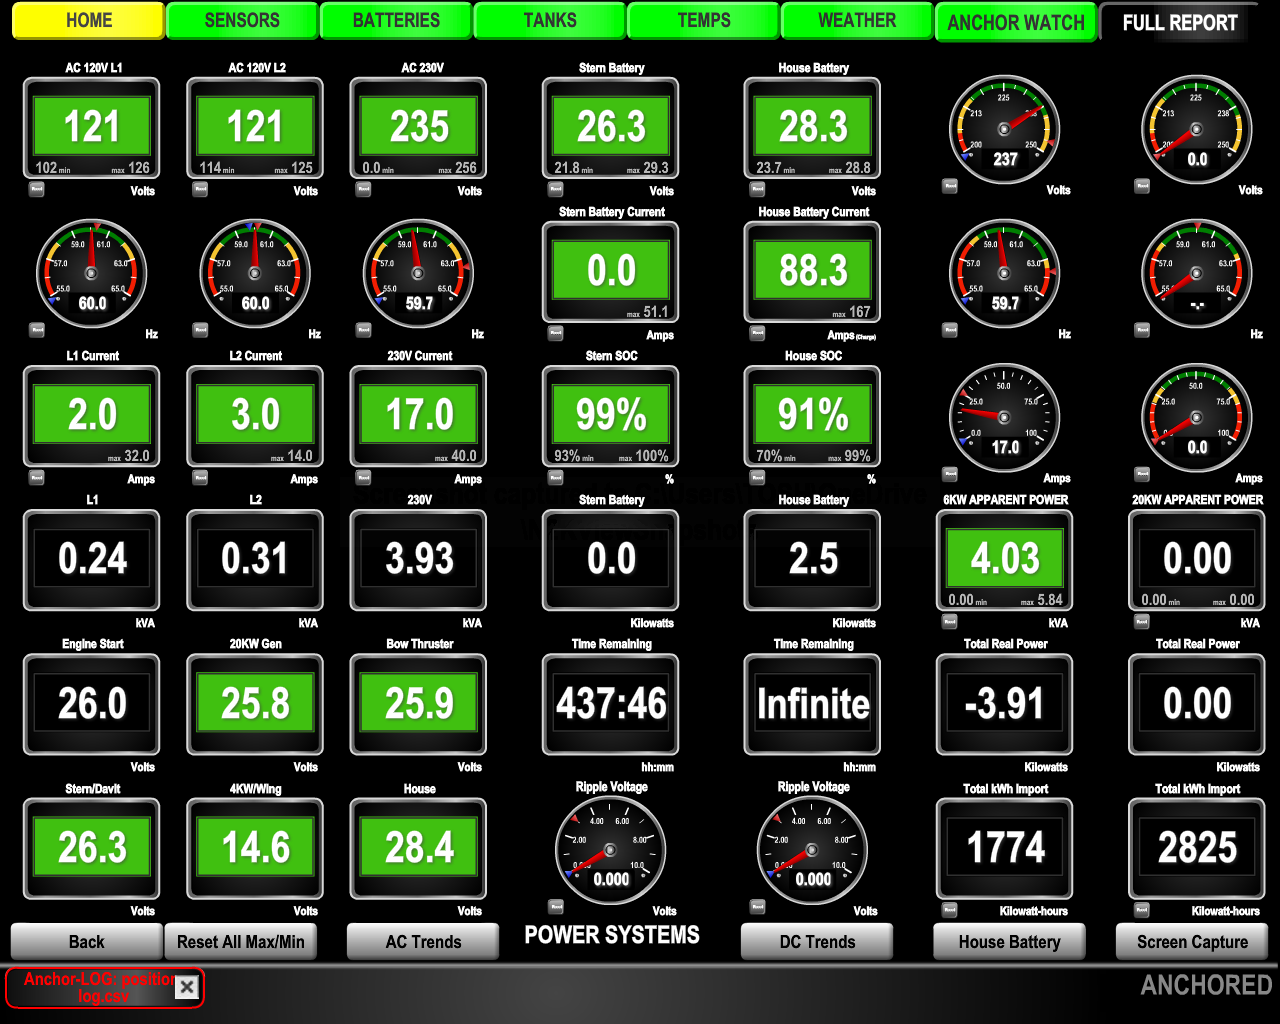Click Stern/Davit 26.3 volts readout

pyautogui.click(x=92, y=848)
